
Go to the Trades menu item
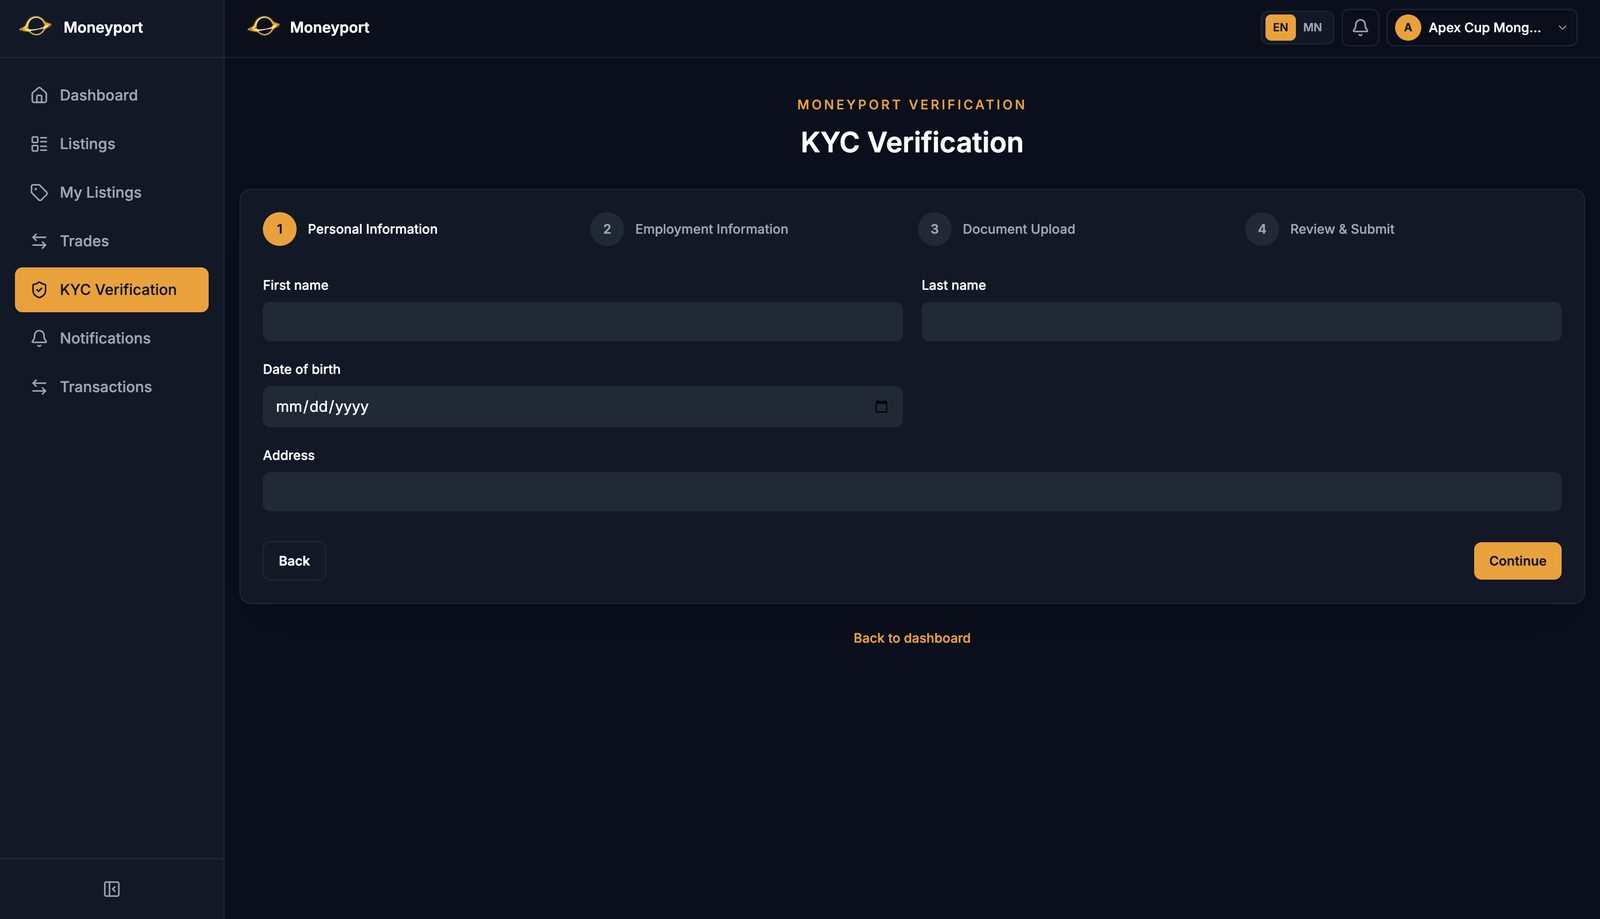(112, 241)
